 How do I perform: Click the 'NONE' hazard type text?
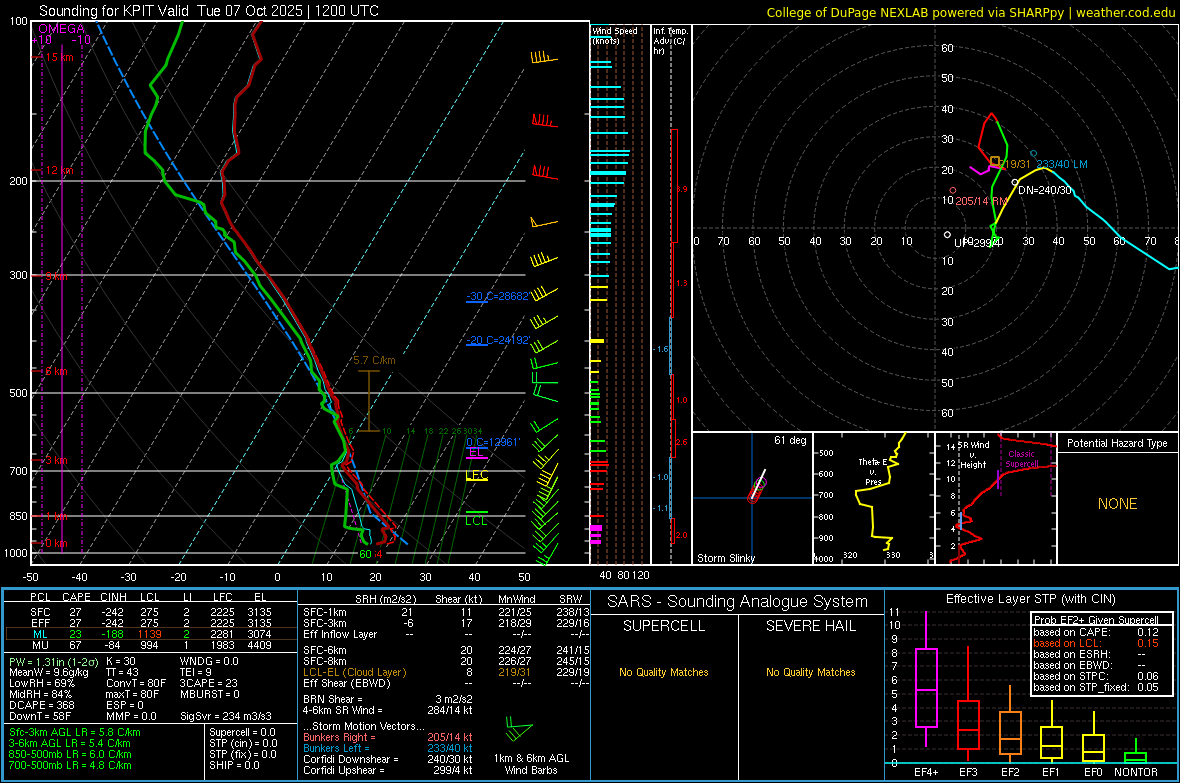click(x=1117, y=504)
